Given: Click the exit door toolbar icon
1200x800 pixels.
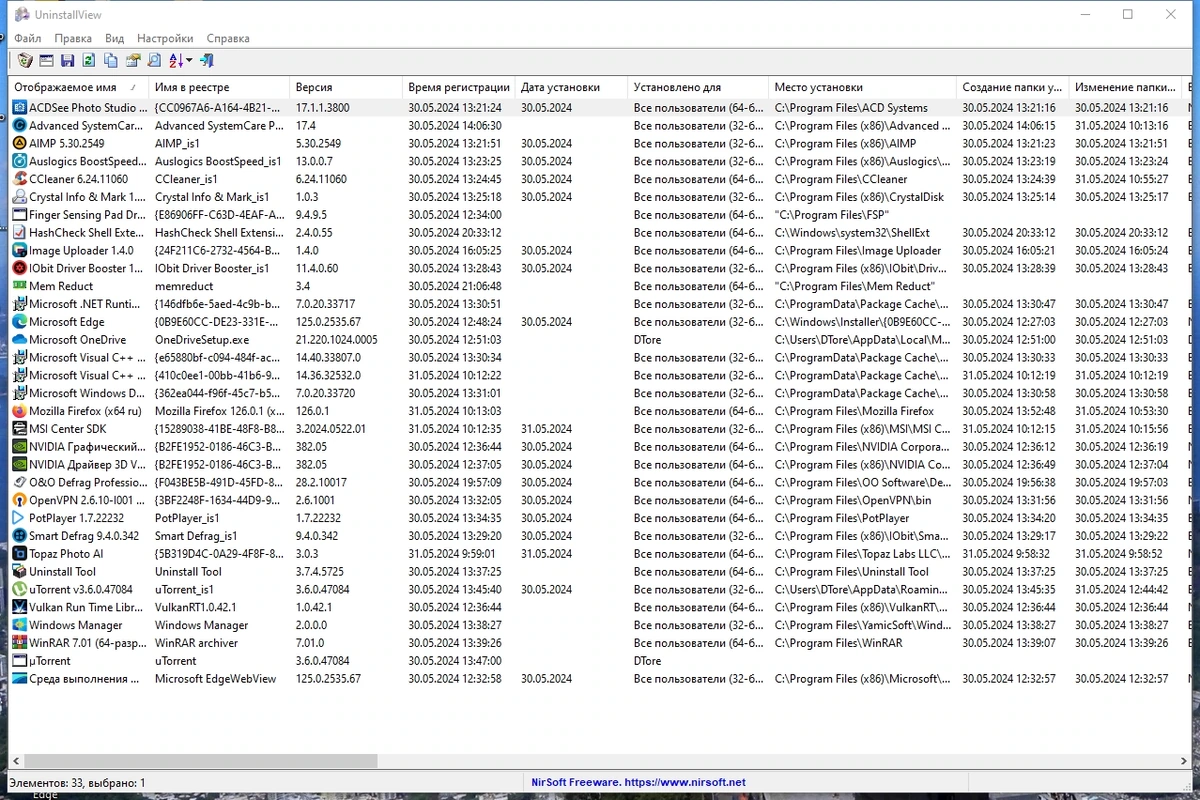Looking at the screenshot, I should (x=206, y=61).
